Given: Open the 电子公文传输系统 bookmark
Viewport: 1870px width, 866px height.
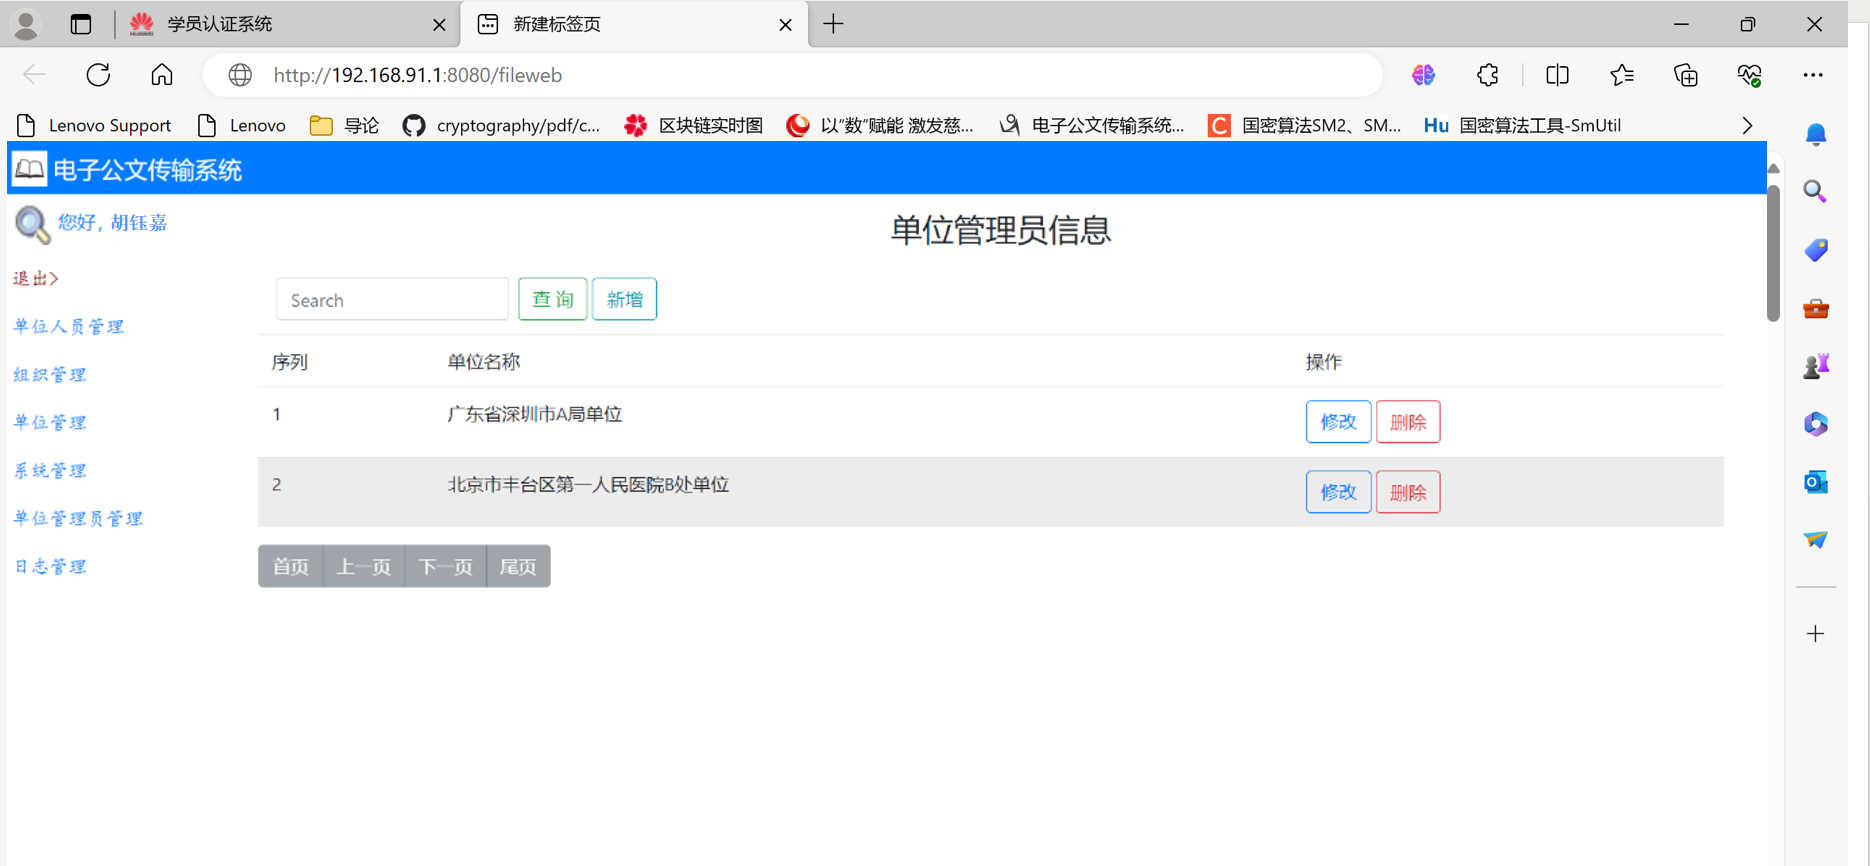Looking at the screenshot, I should (1091, 125).
